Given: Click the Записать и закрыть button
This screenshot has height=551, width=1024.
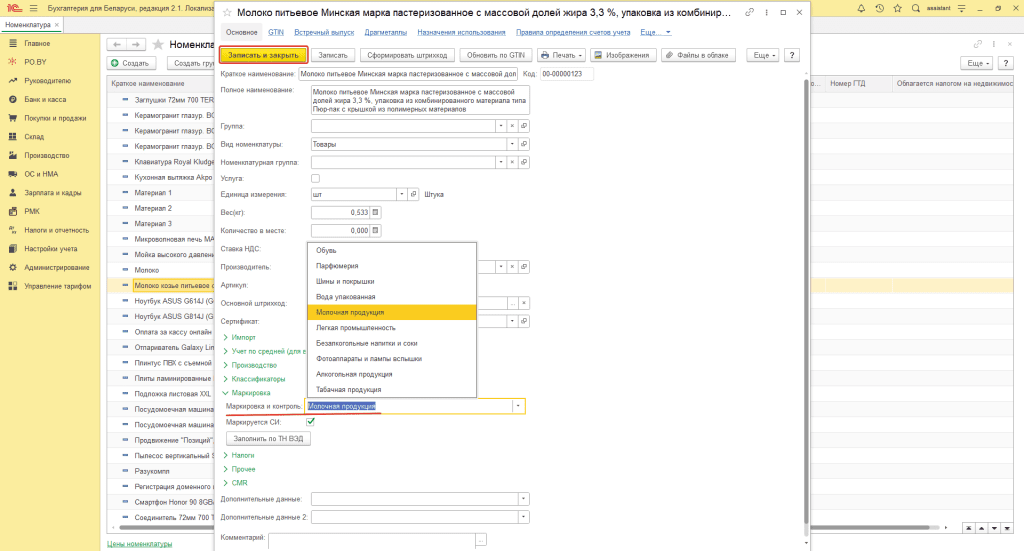Looking at the screenshot, I should pos(262,55).
